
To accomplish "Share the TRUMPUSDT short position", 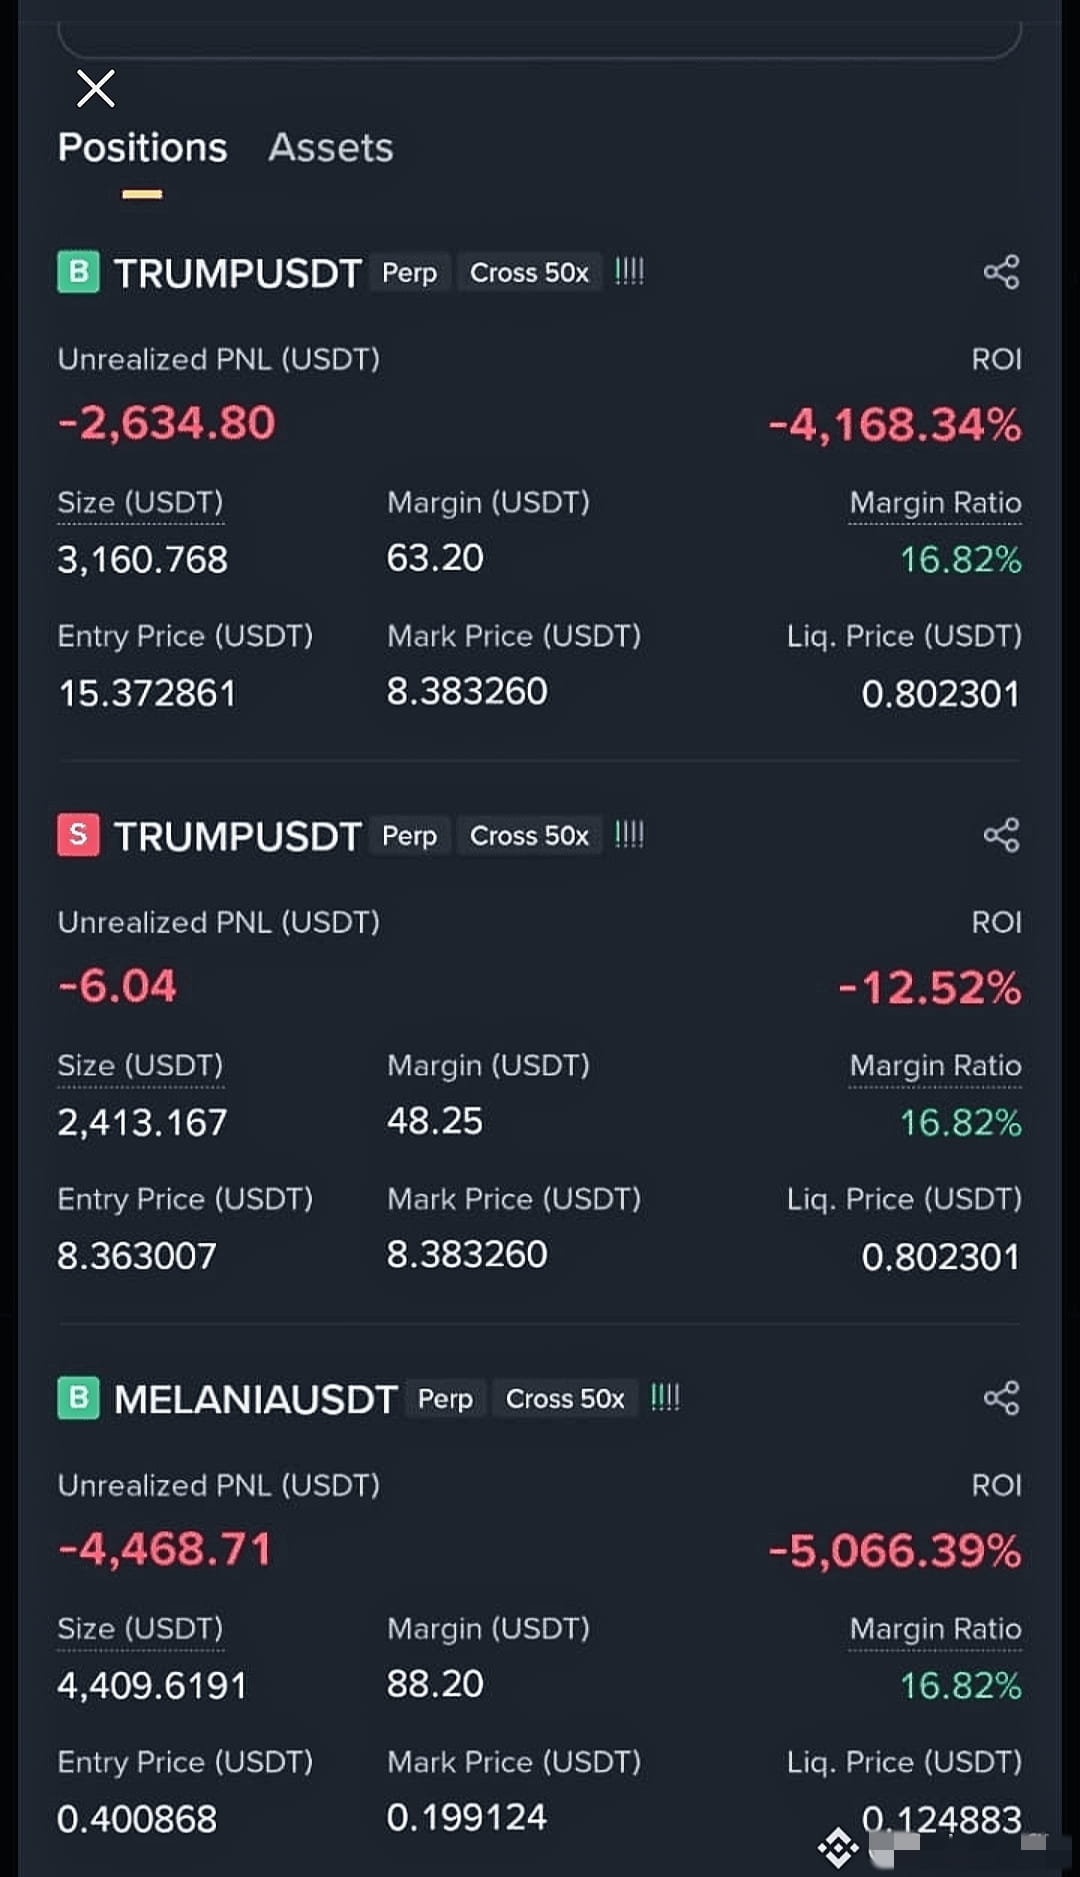I will click(1001, 835).
